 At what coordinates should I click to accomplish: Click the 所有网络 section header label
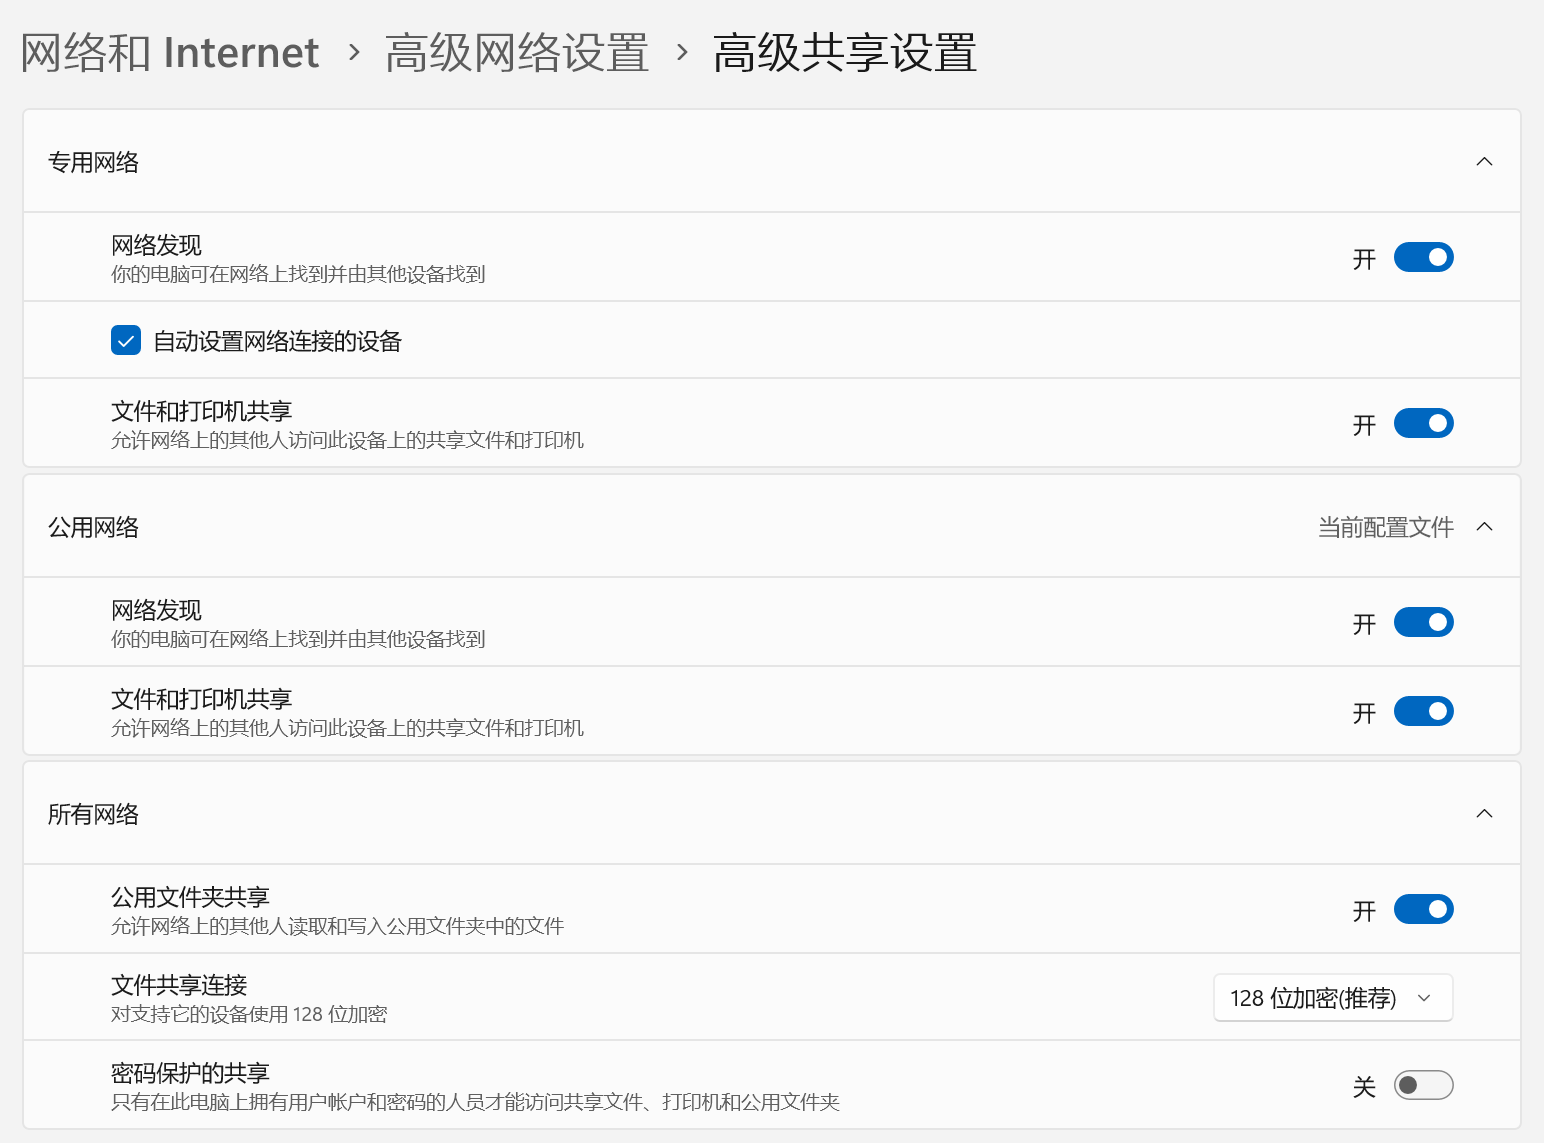pyautogui.click(x=94, y=814)
